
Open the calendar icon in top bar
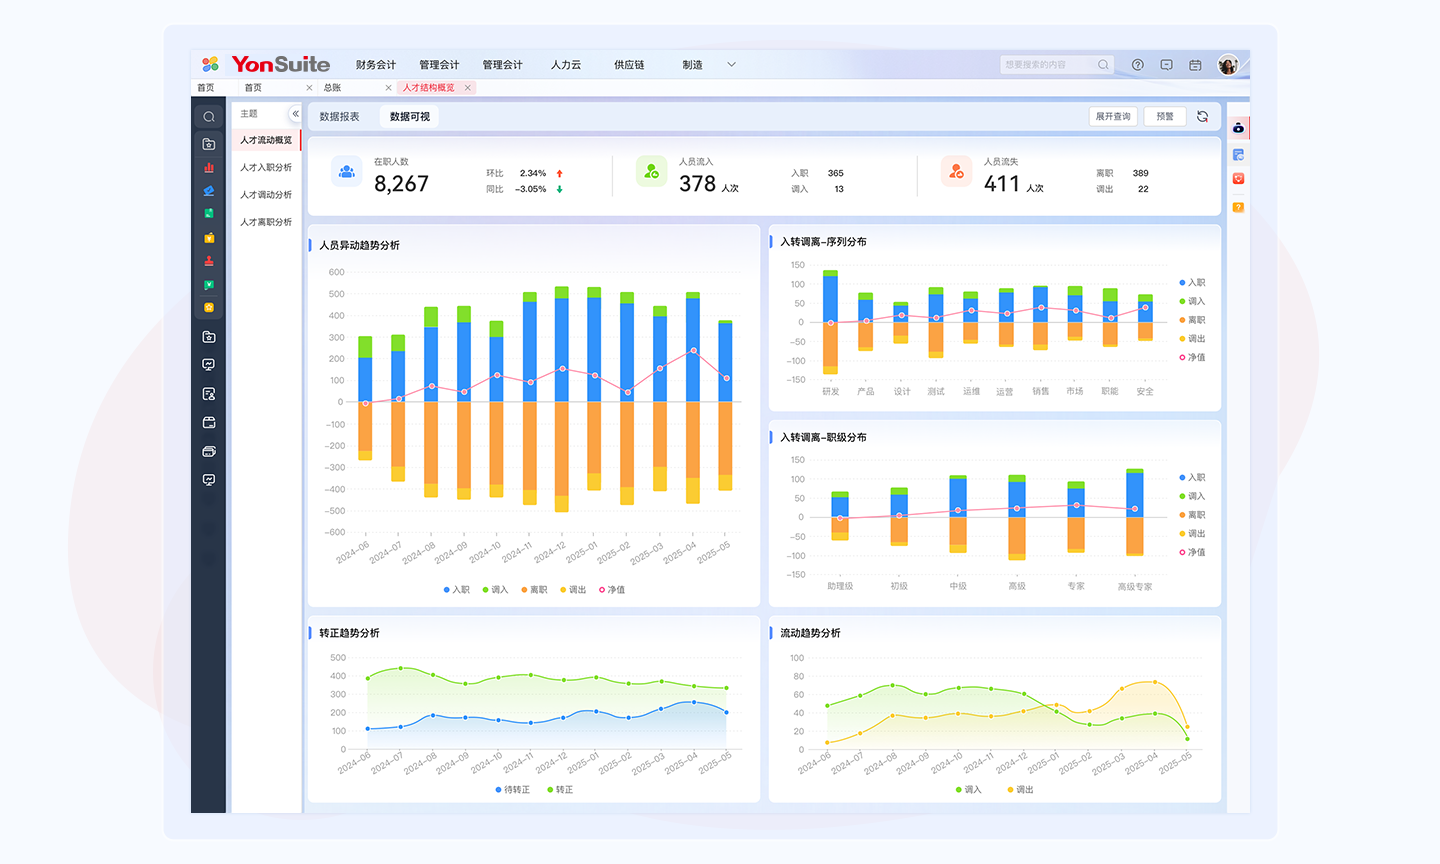[x=1195, y=65]
